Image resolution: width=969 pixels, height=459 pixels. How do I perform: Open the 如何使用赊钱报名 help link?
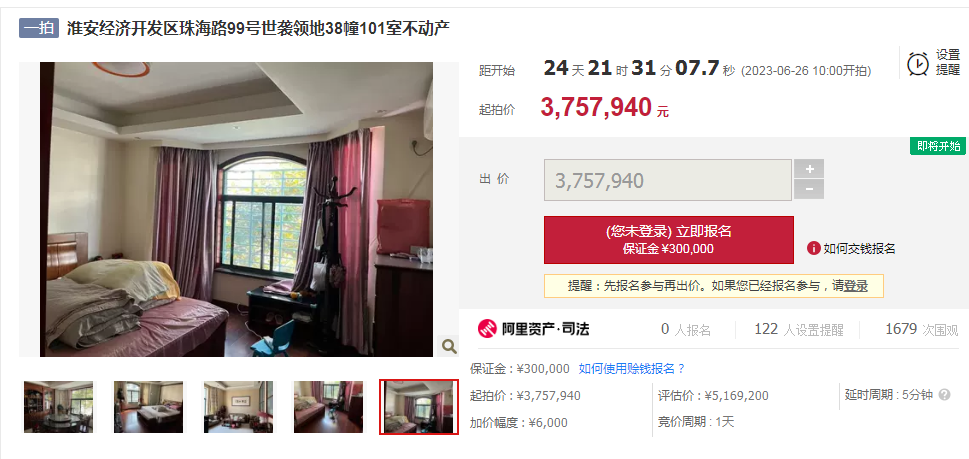coord(632,369)
